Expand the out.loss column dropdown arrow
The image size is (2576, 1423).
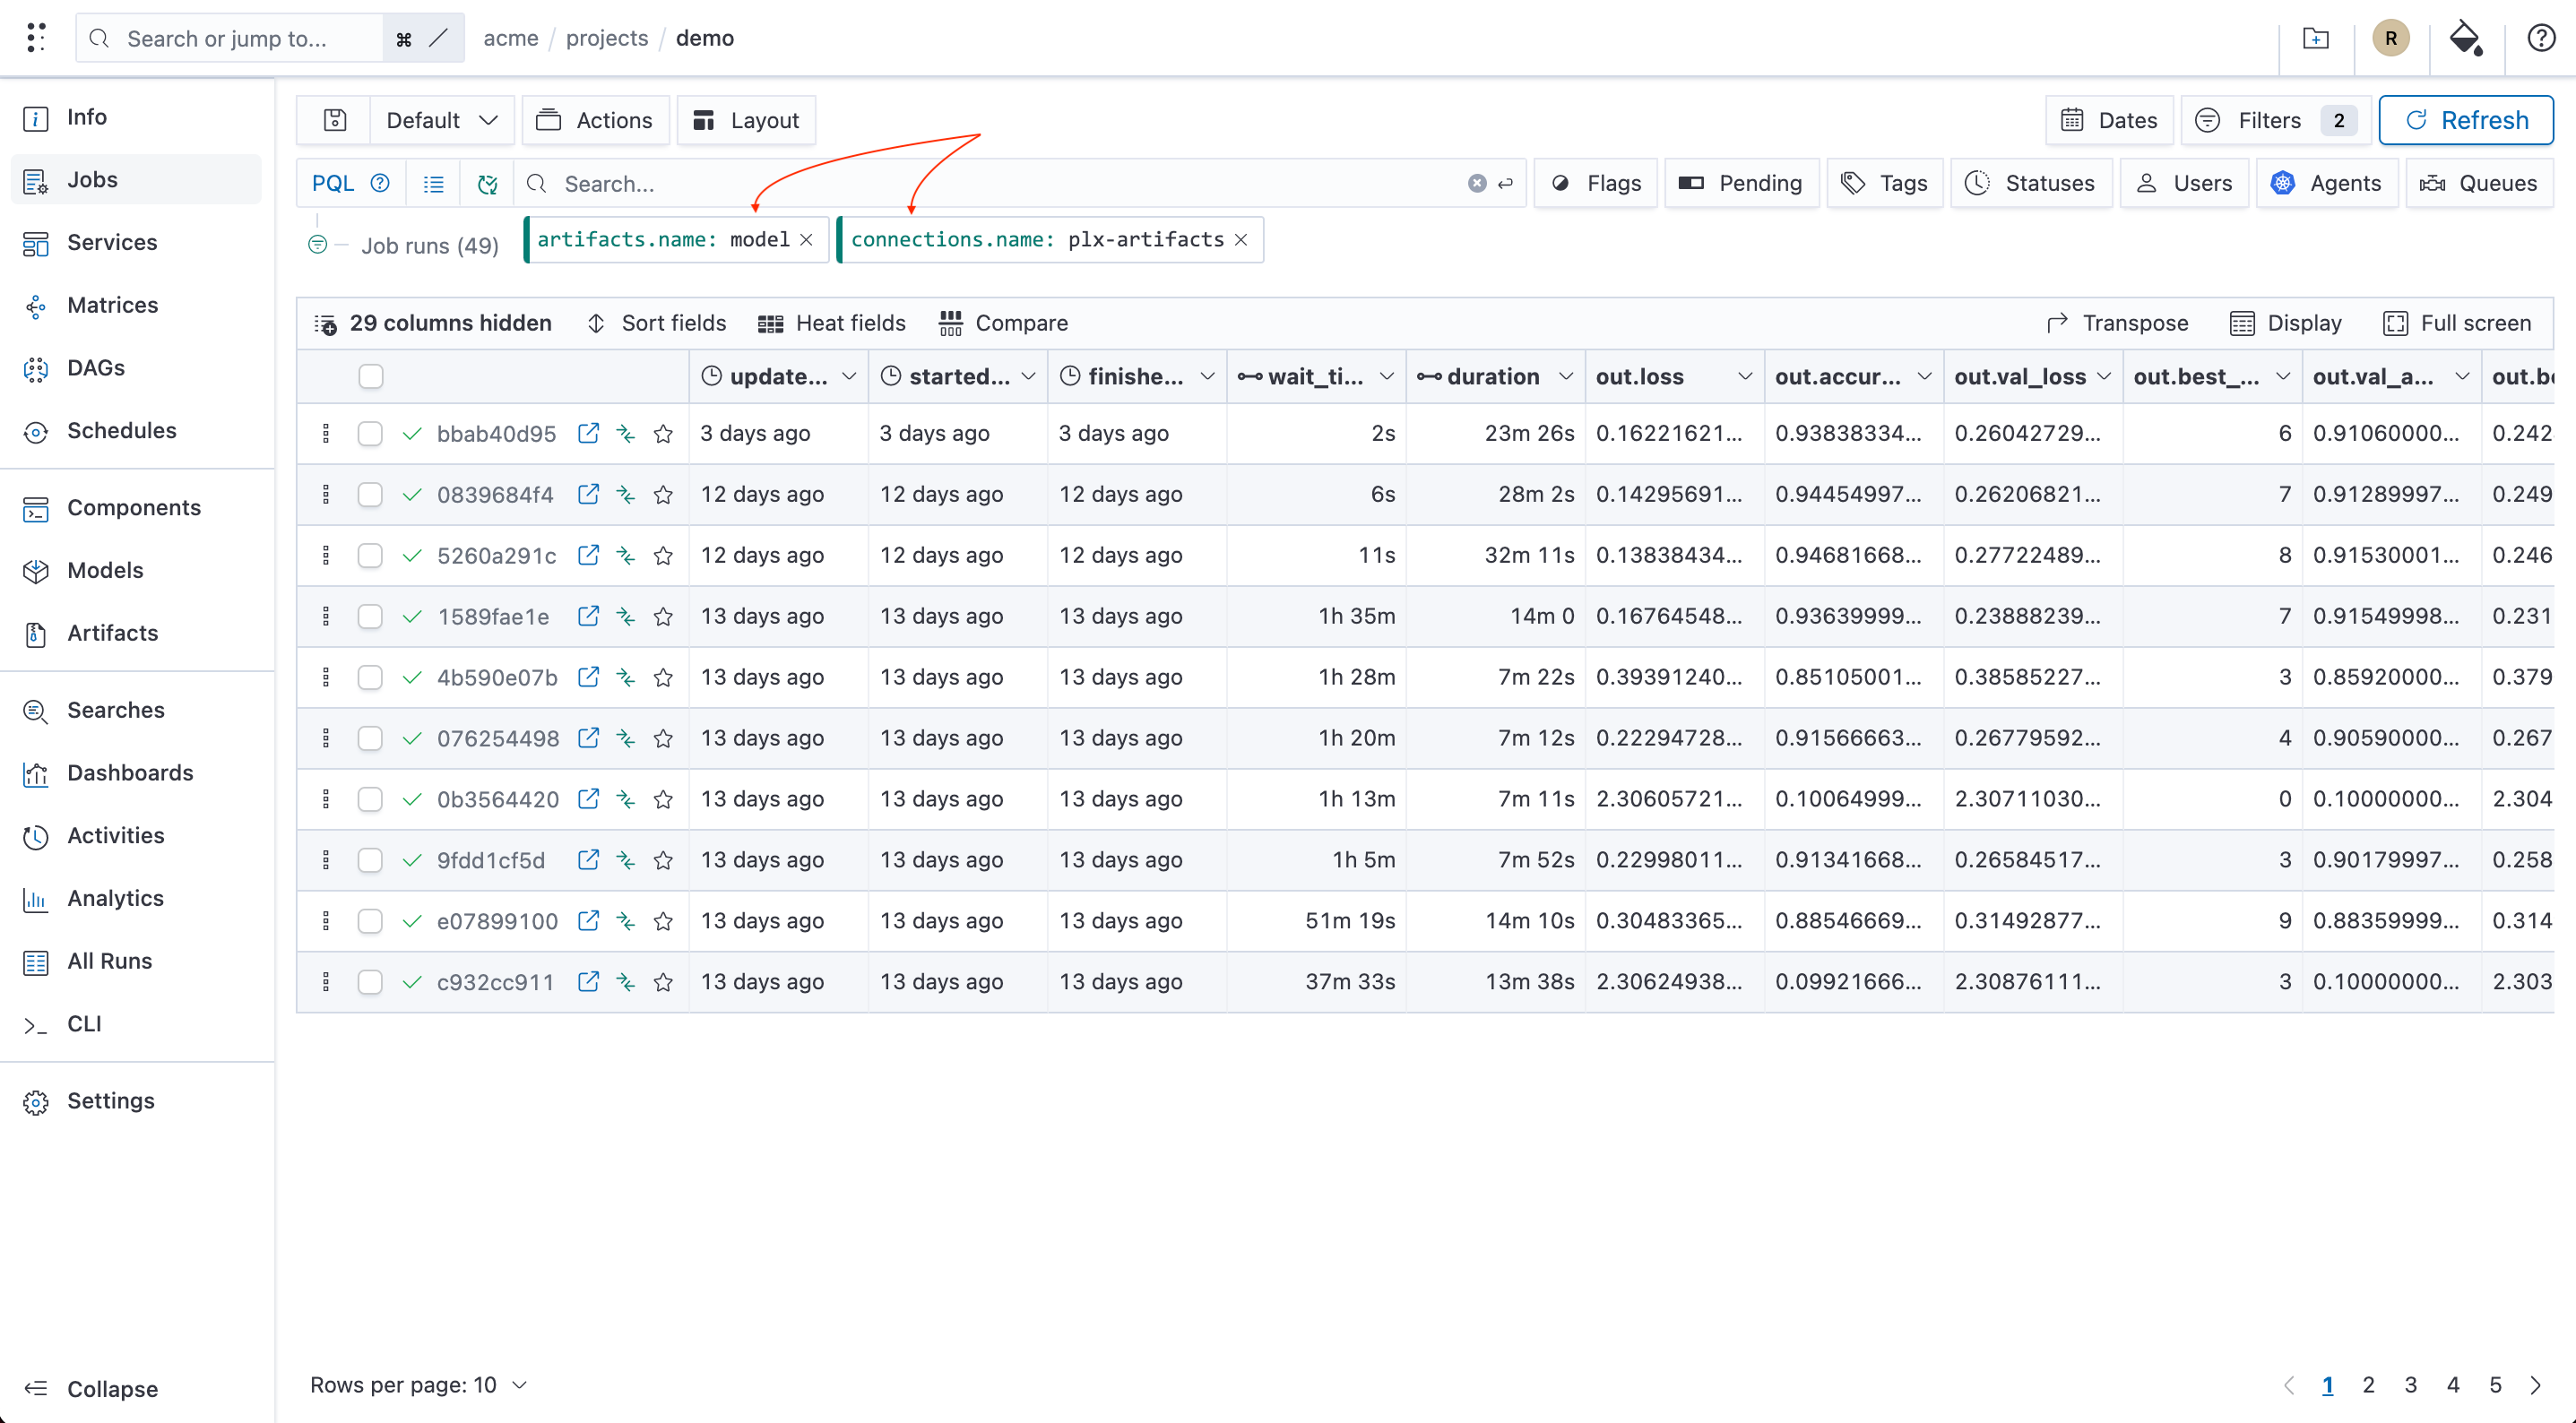tap(1745, 376)
